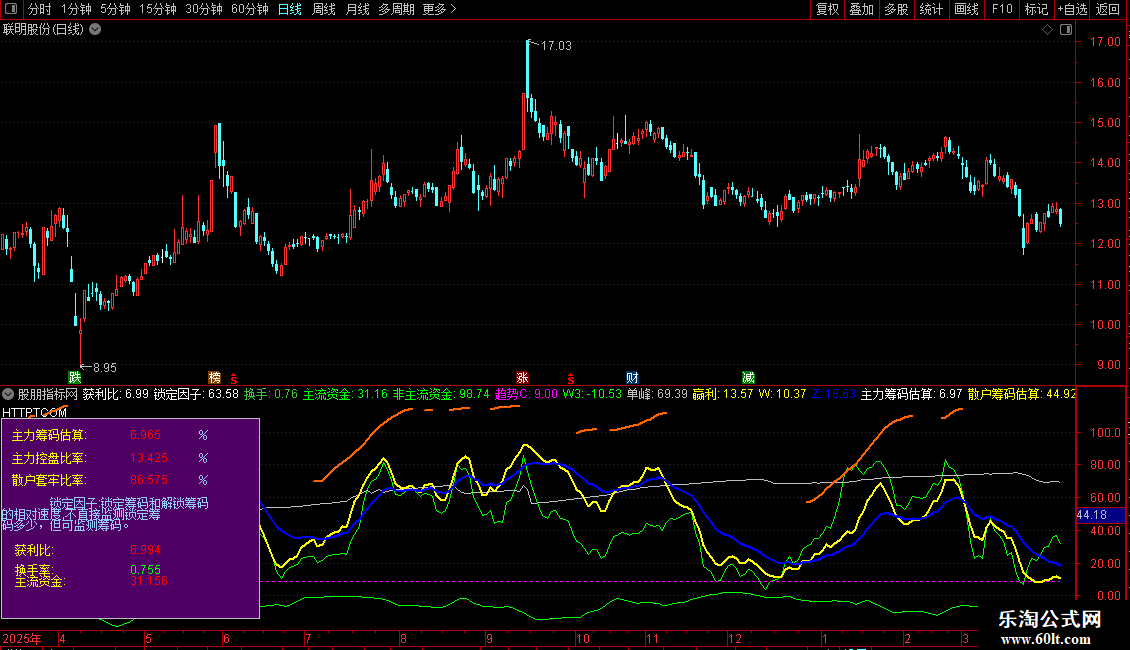Image resolution: width=1130 pixels, height=650 pixels.
Task: Click the 复权 button
Action: (x=827, y=10)
